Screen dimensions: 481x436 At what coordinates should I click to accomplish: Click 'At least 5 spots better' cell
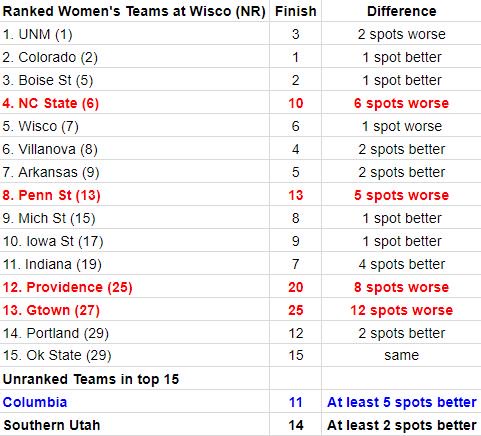pyautogui.click(x=401, y=402)
